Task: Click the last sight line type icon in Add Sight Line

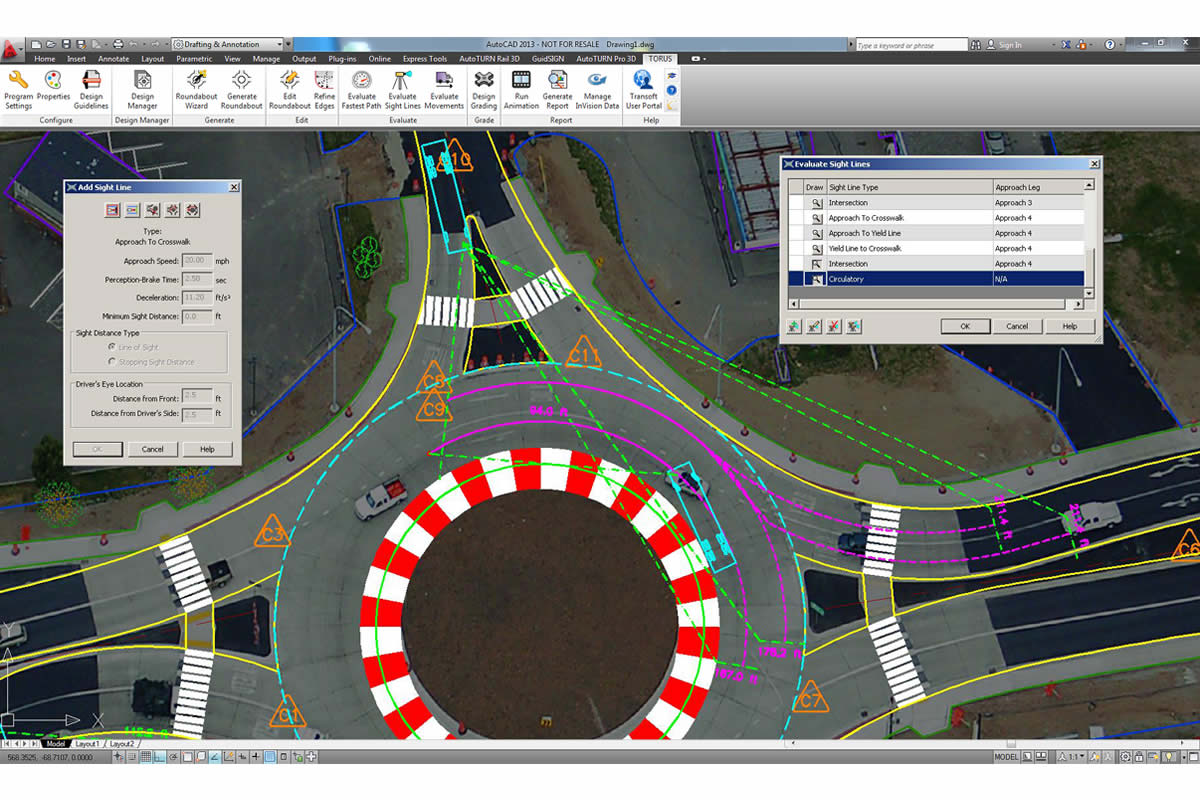Action: point(193,210)
